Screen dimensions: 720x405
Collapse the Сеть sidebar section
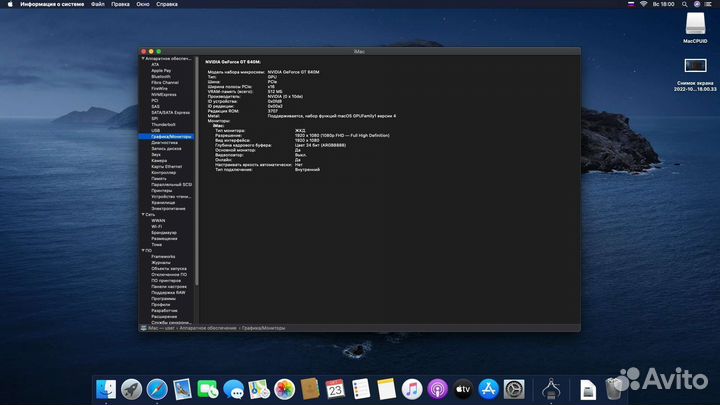click(143, 214)
